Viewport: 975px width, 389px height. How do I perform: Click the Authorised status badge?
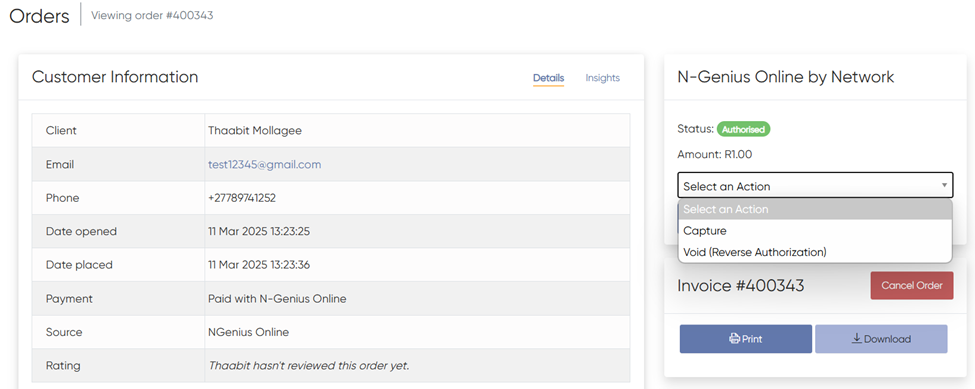point(744,129)
